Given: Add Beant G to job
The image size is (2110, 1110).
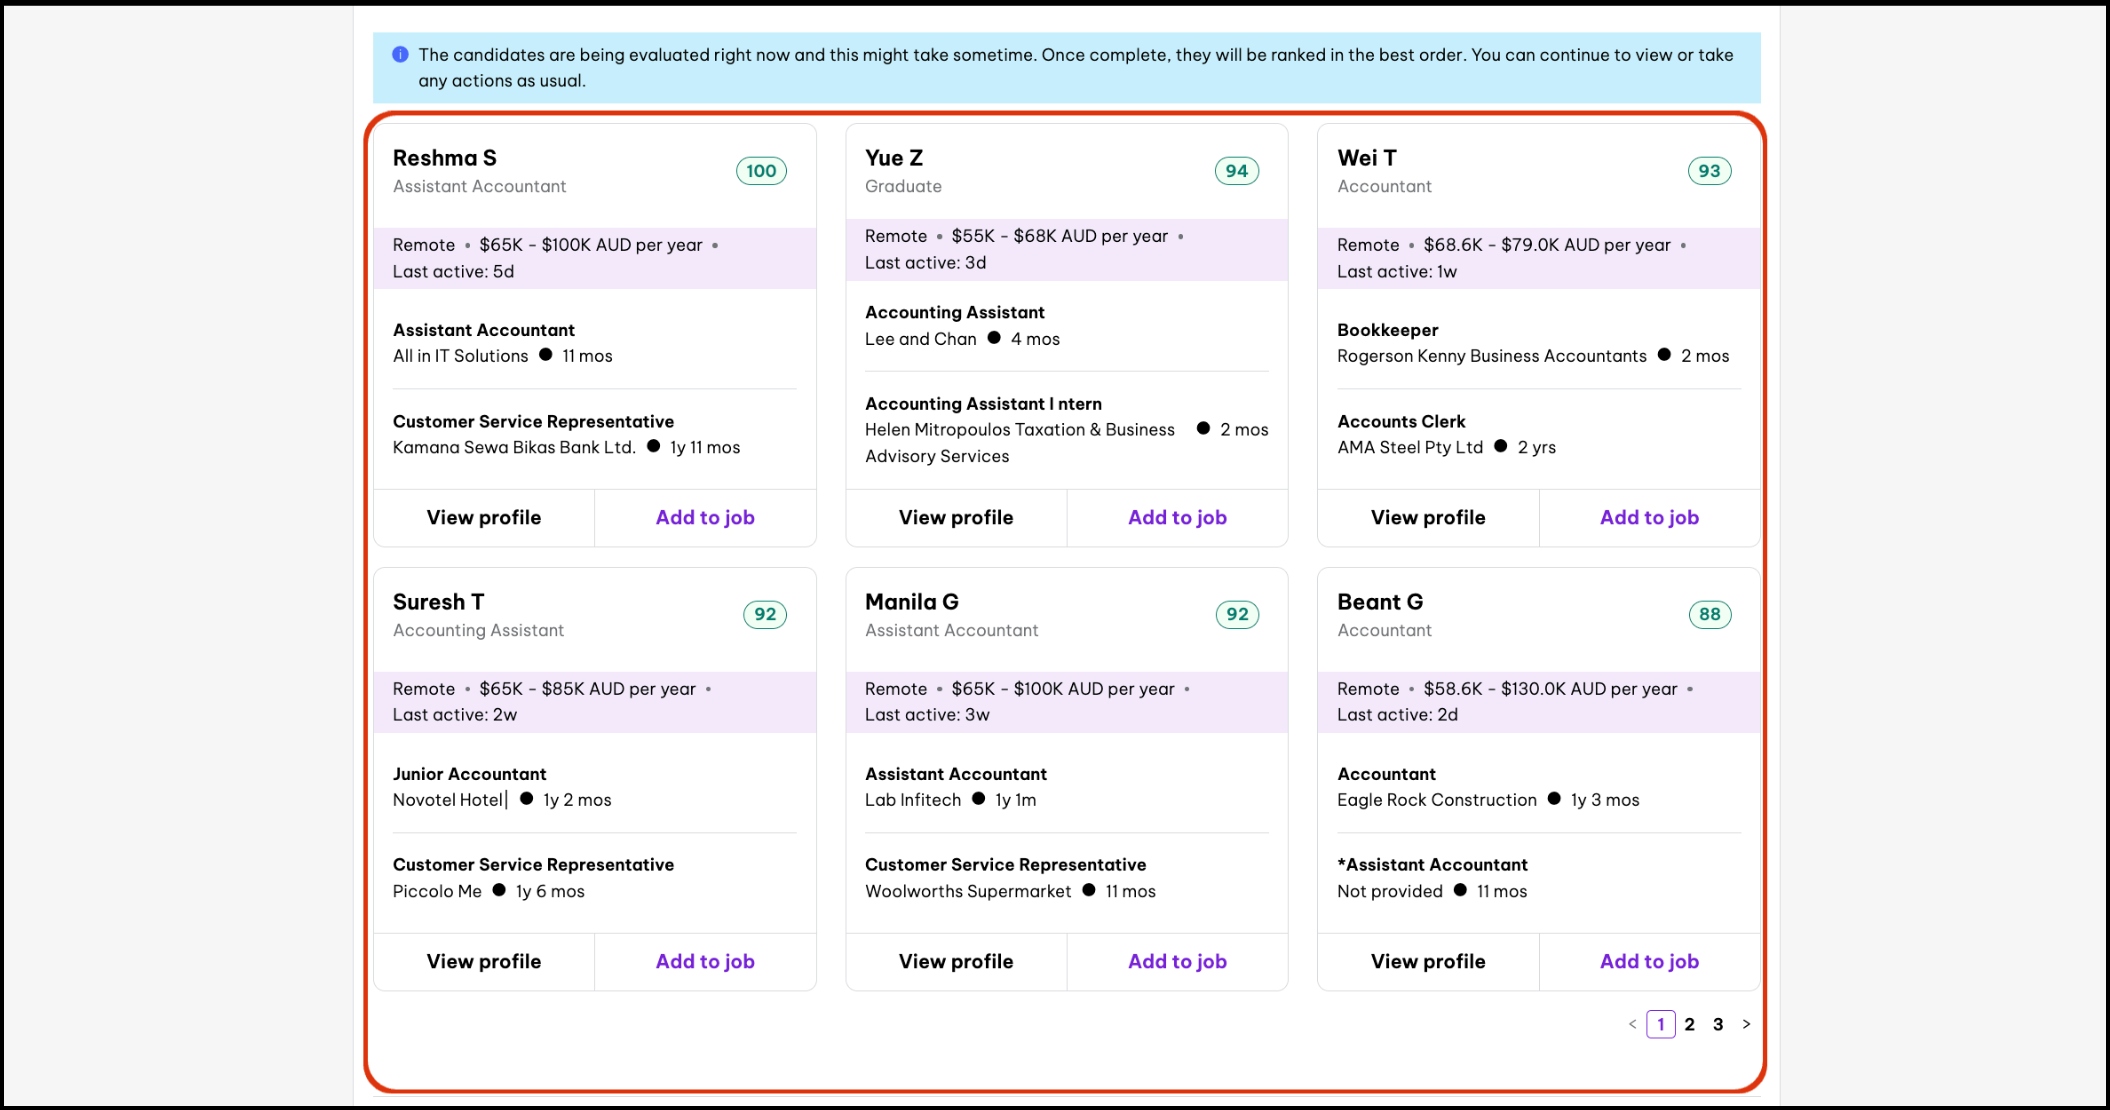Looking at the screenshot, I should pos(1649,962).
